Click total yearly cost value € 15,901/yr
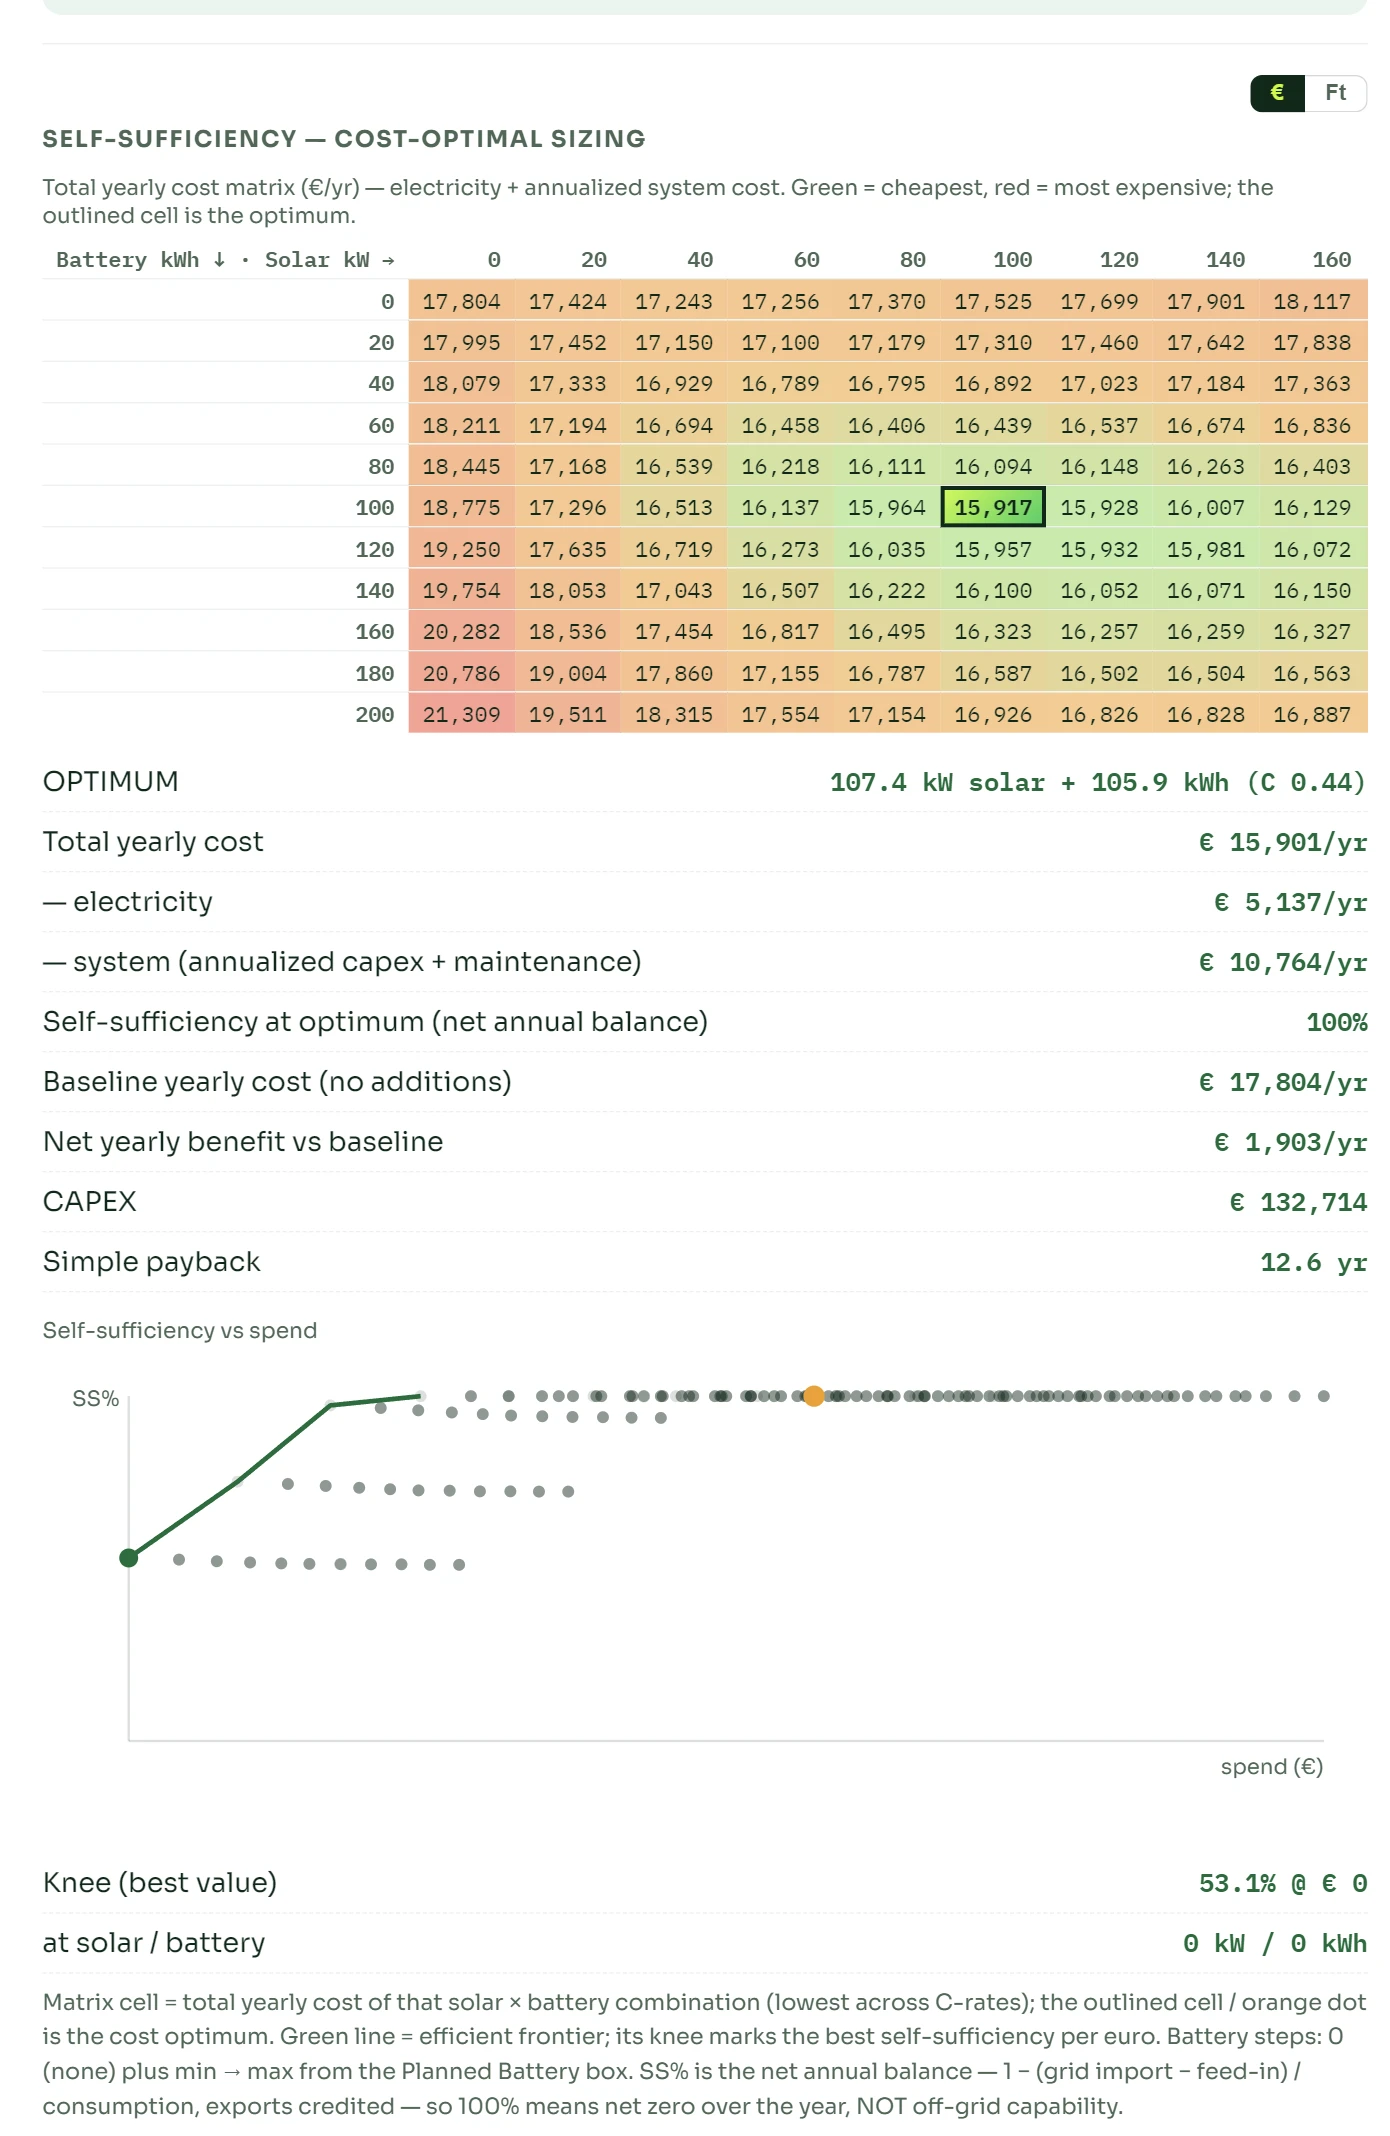1390x2136 pixels. (x=1283, y=842)
